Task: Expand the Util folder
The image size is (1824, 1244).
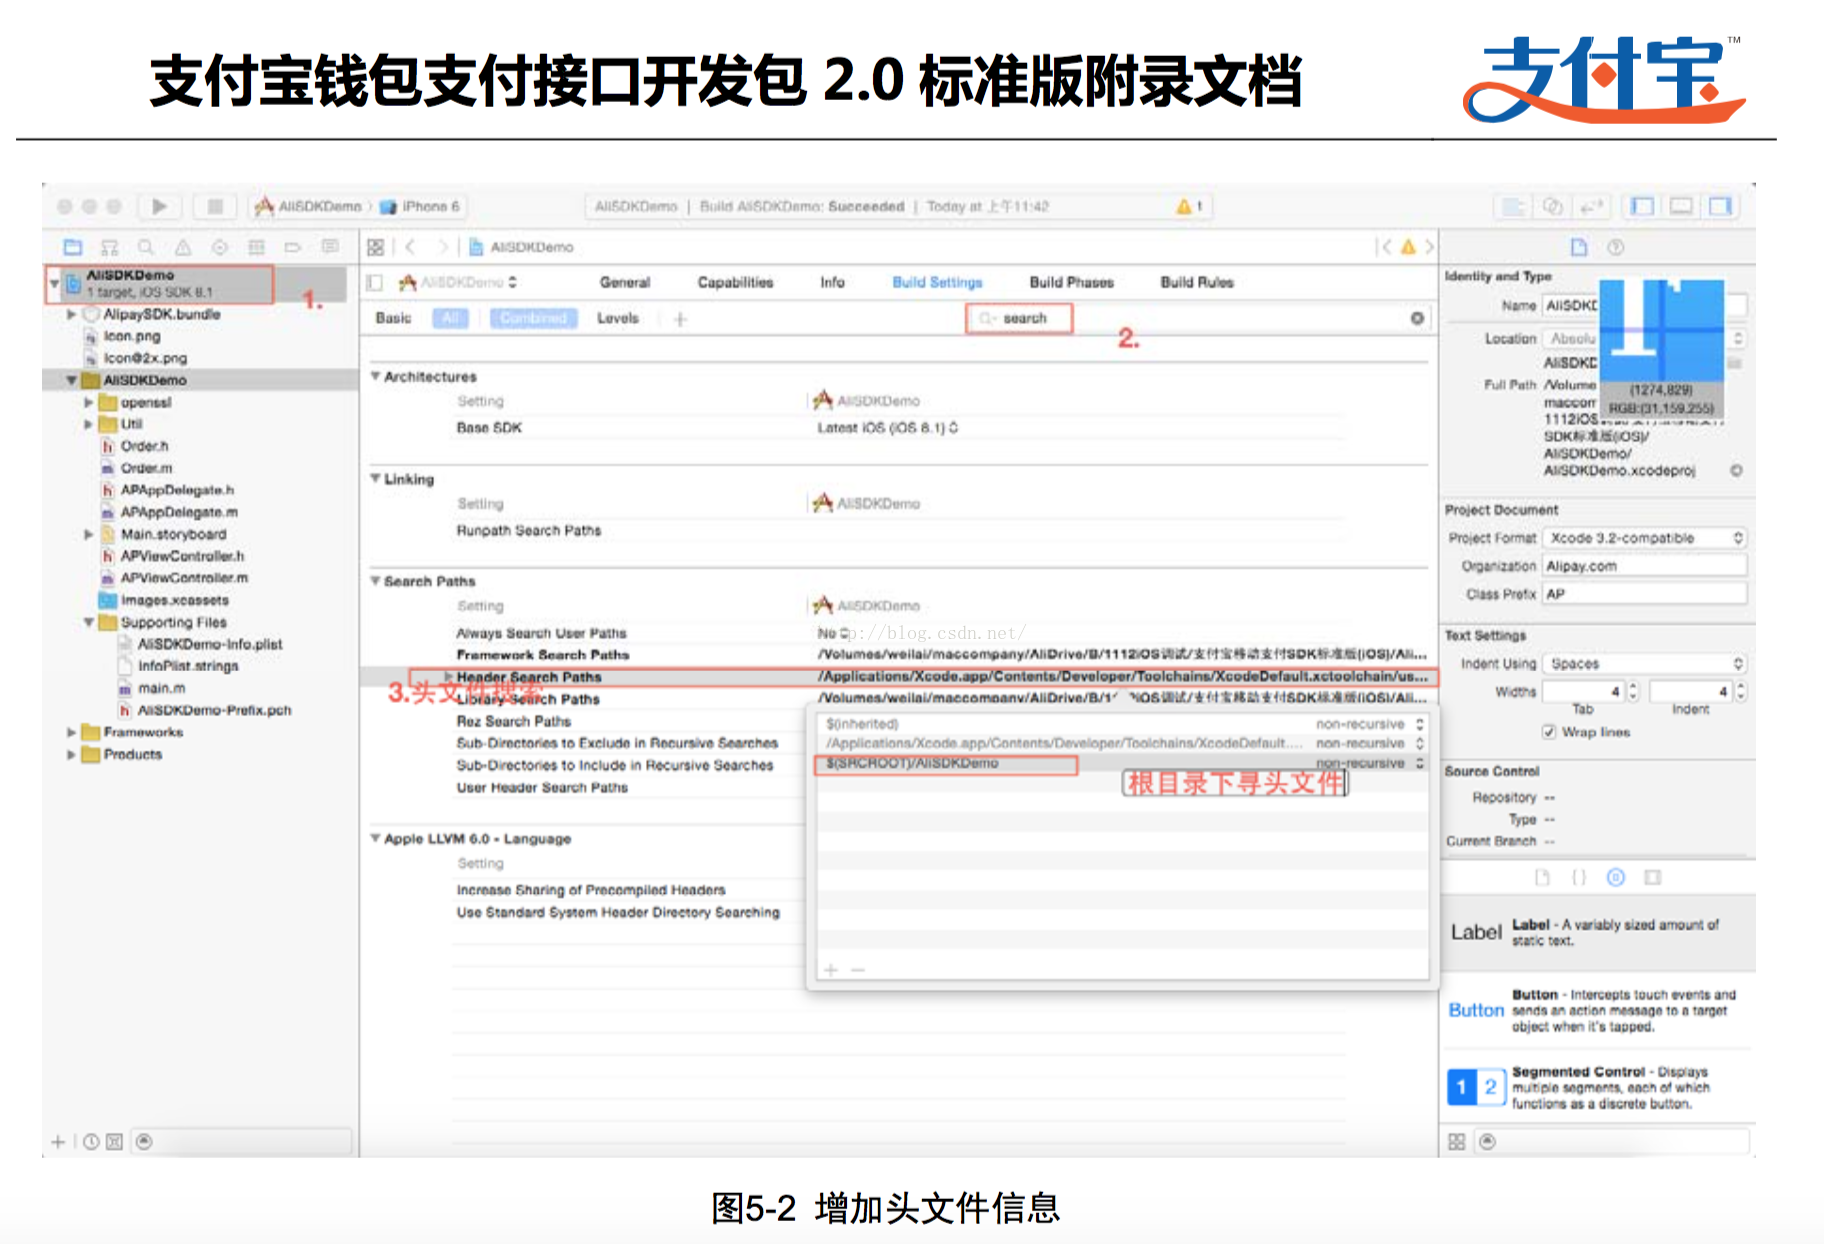Action: [88, 424]
